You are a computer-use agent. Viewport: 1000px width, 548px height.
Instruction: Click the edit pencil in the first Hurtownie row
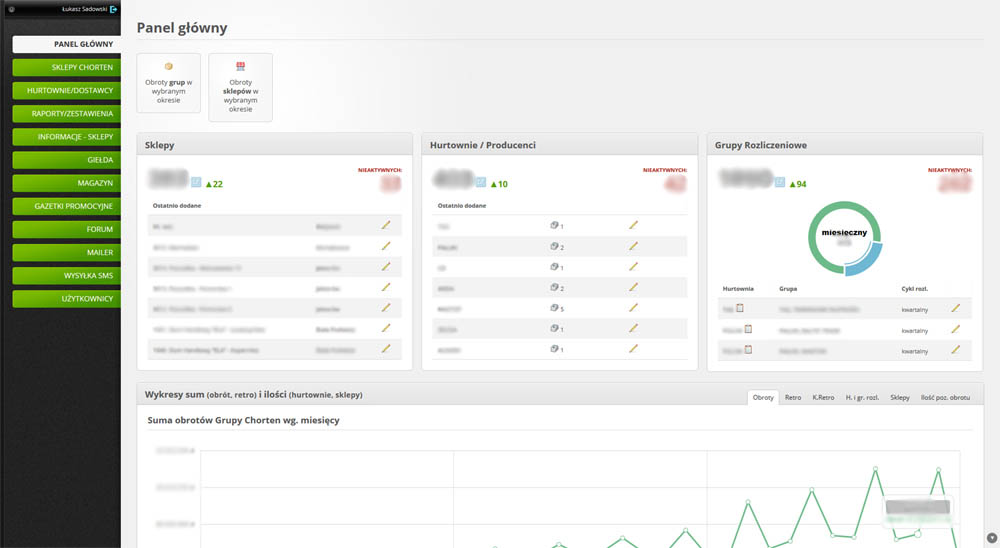click(x=633, y=226)
